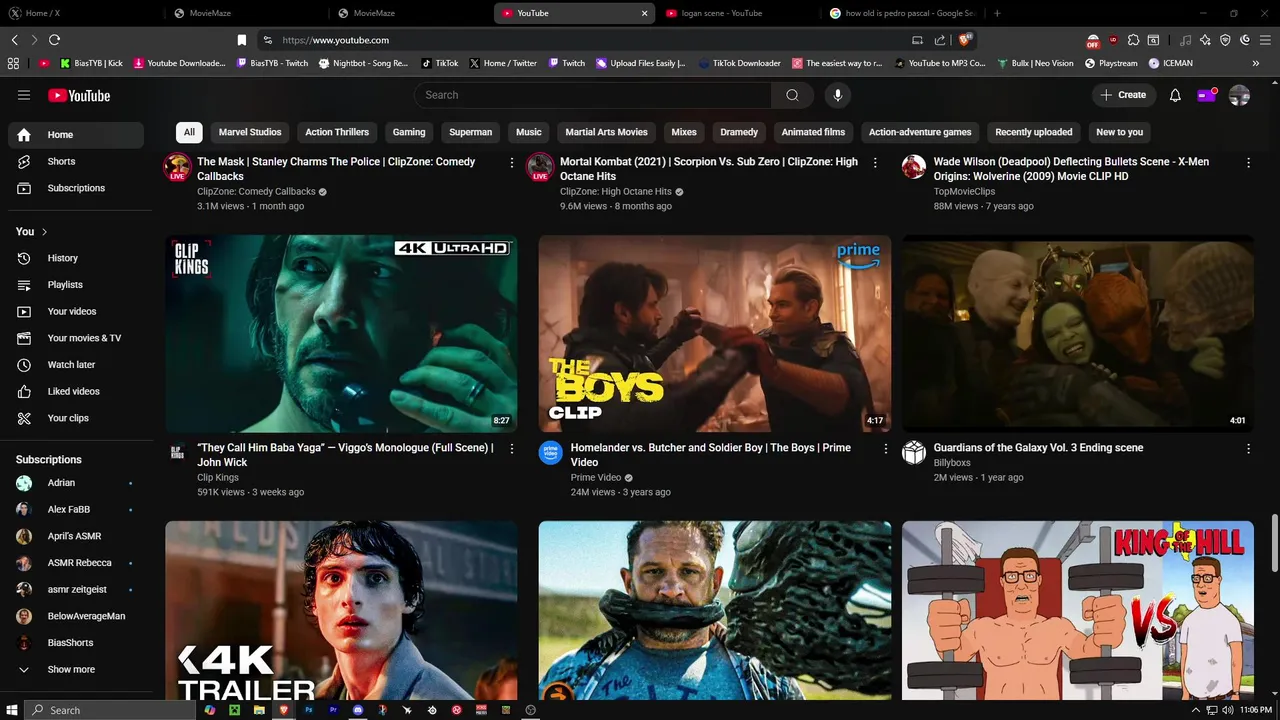Play the John Wick Baba Yaga thumbnail

click(x=341, y=333)
